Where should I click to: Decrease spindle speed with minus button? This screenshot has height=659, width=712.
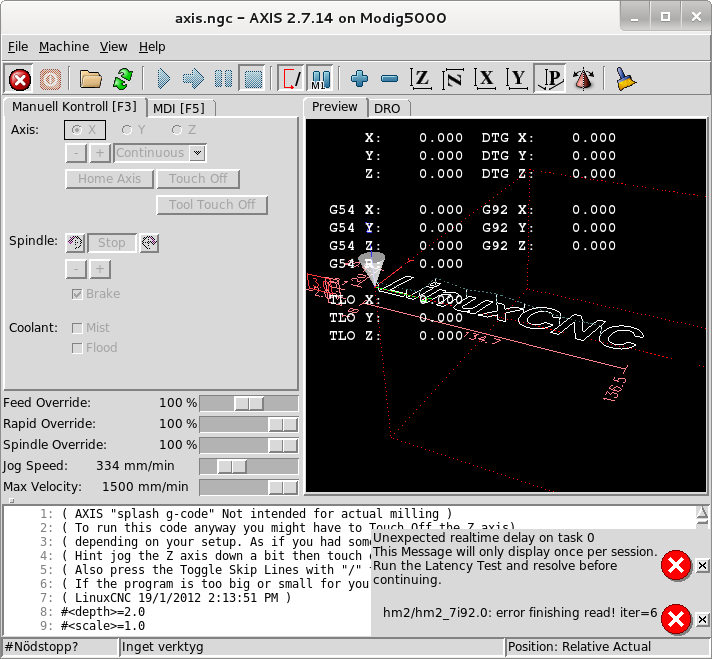(x=76, y=269)
